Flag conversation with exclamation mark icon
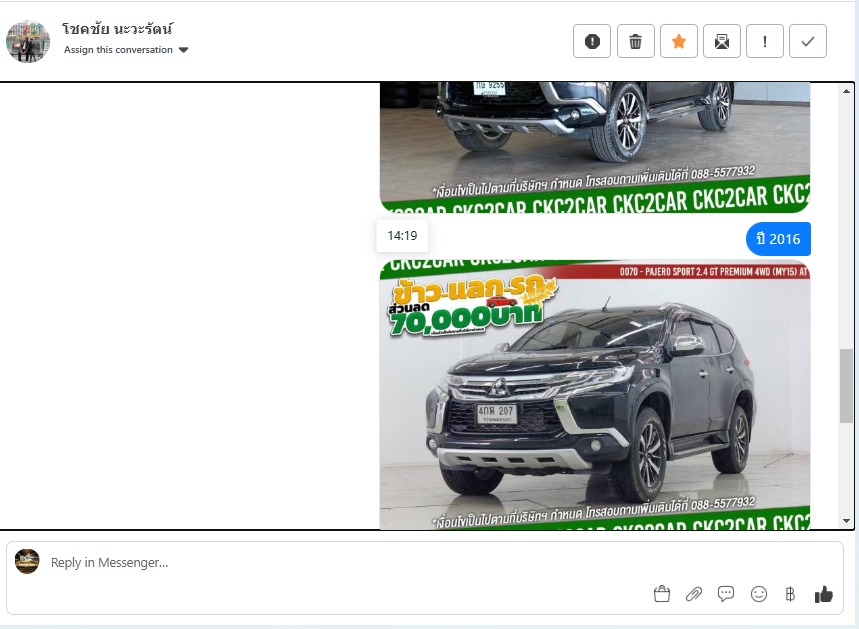 click(x=765, y=41)
